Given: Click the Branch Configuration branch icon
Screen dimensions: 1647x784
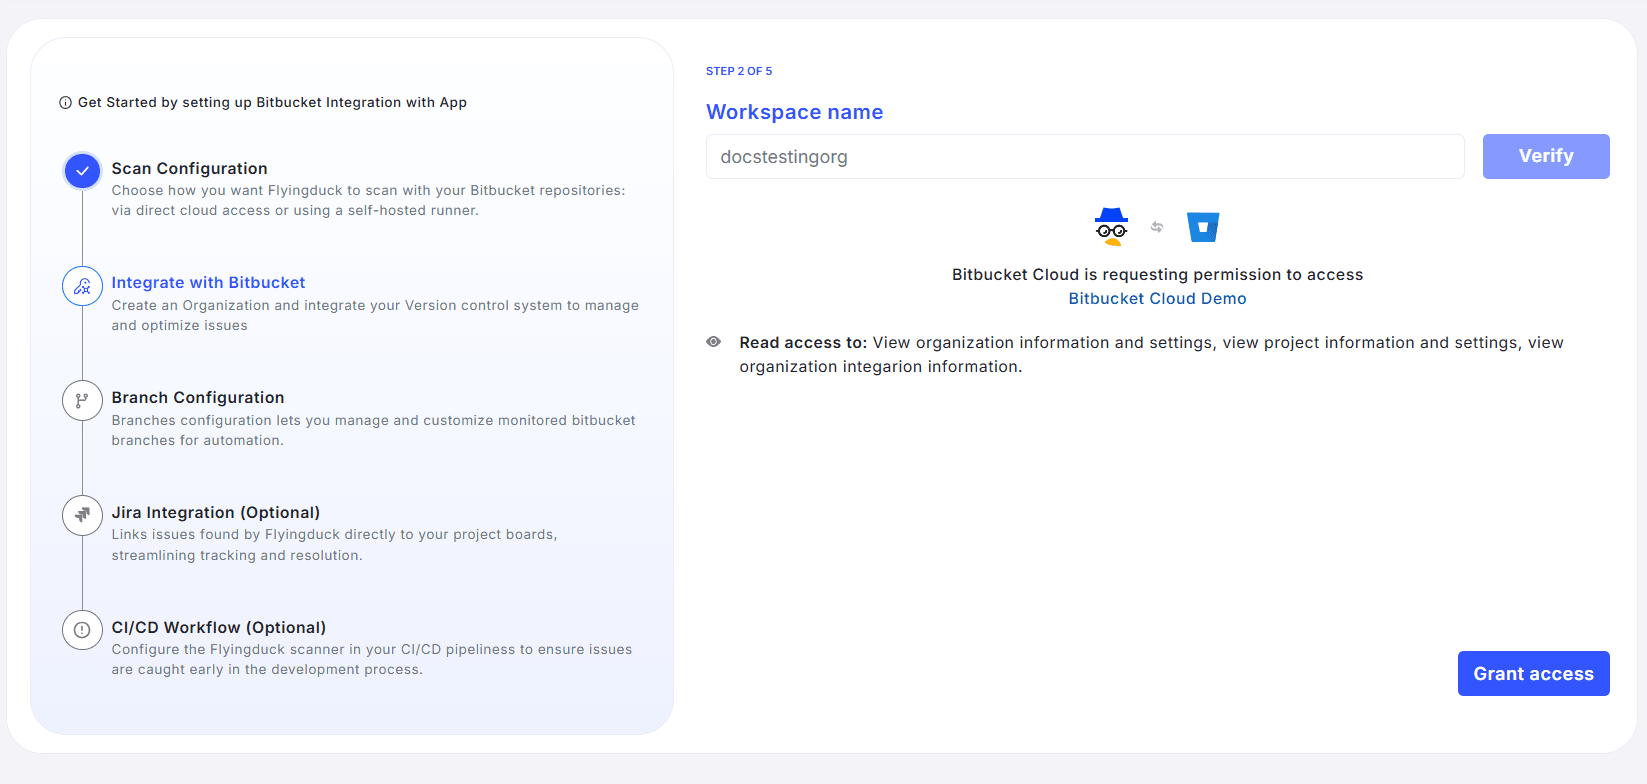Looking at the screenshot, I should [82, 401].
